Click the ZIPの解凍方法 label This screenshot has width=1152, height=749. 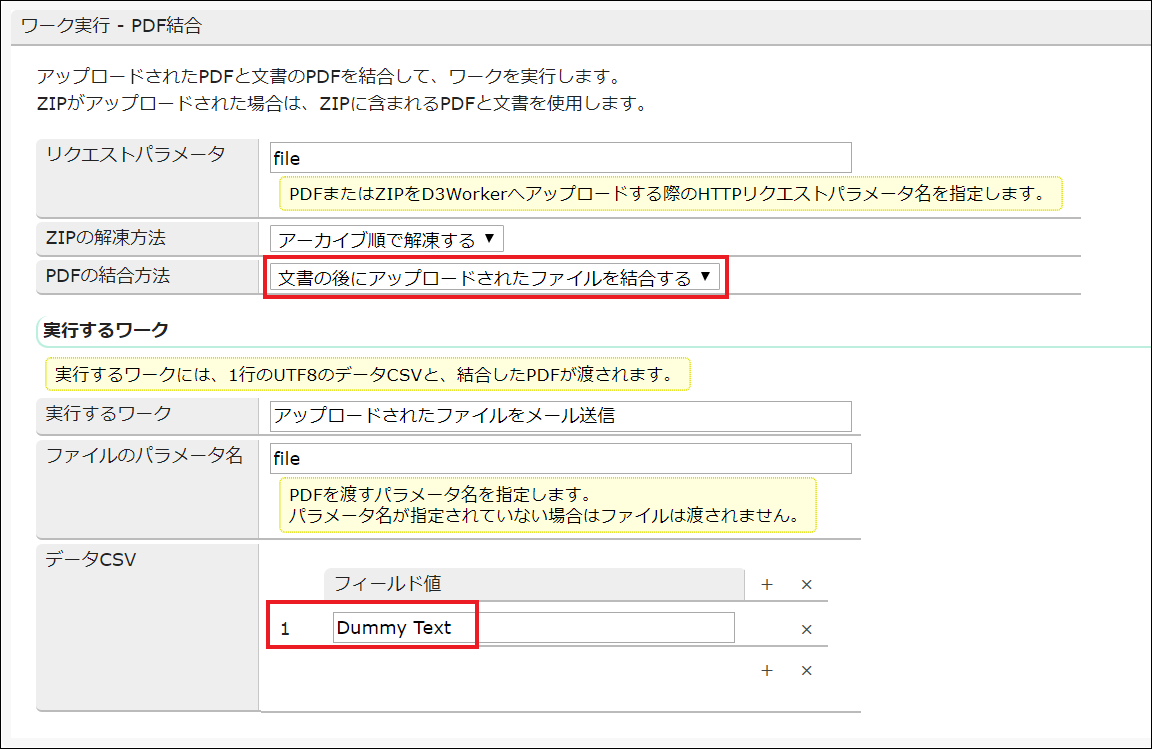[x=106, y=238]
